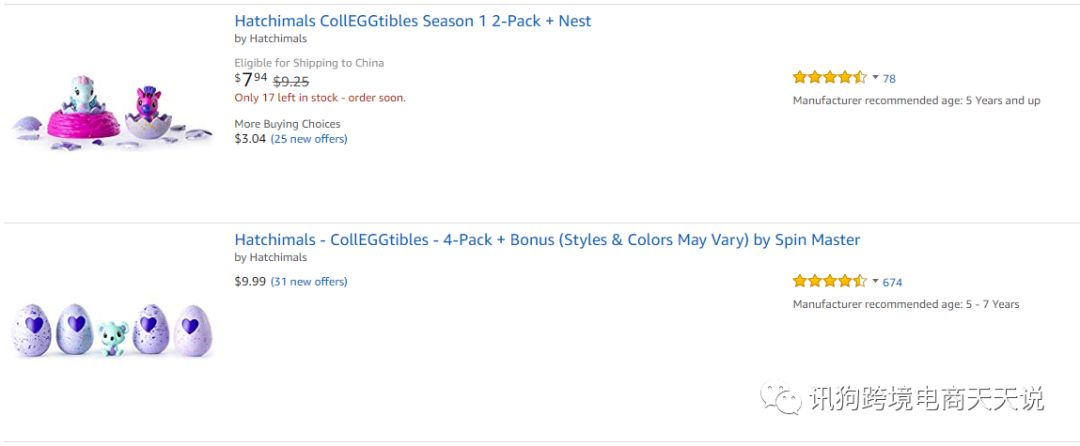Click star rating of the 4-Pack + Bonus
Viewport: 1080px width, 446px height.
click(830, 281)
